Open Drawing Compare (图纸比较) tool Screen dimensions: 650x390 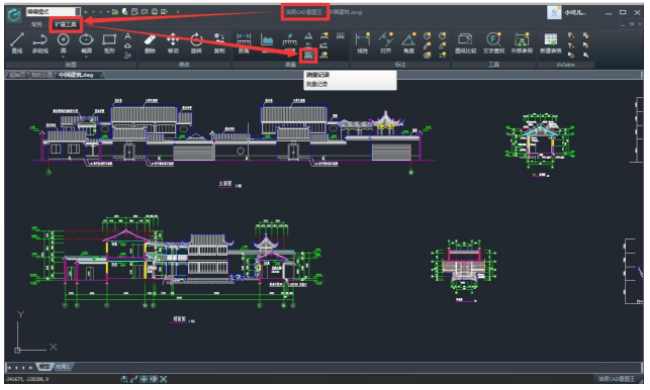[465, 43]
